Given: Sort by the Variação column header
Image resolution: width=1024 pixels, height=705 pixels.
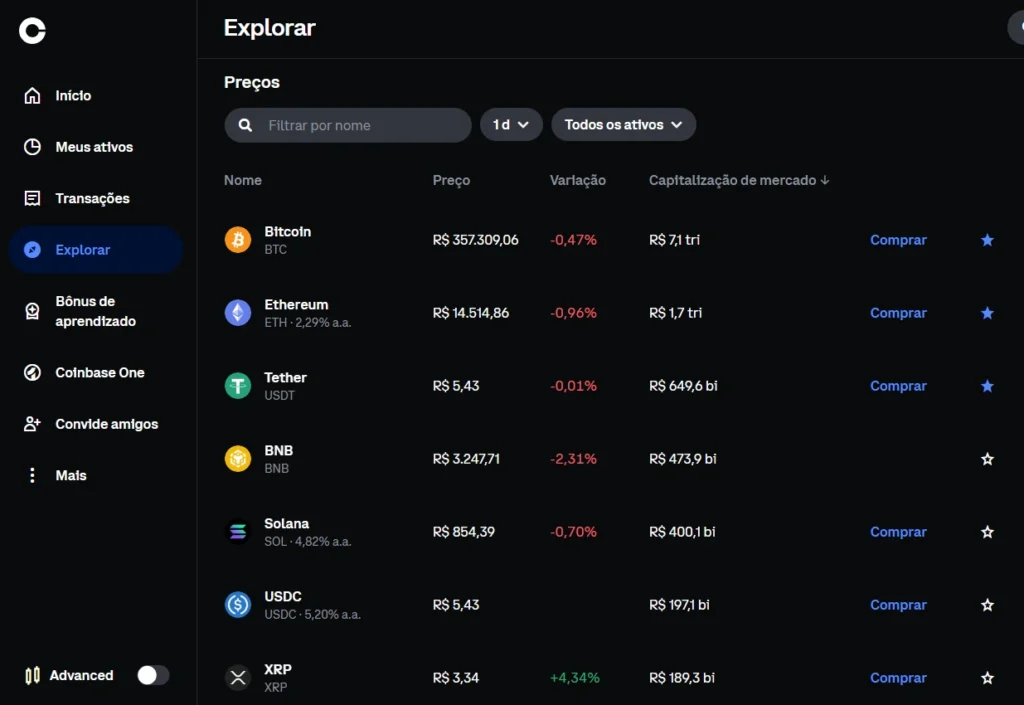Looking at the screenshot, I should pyautogui.click(x=578, y=180).
